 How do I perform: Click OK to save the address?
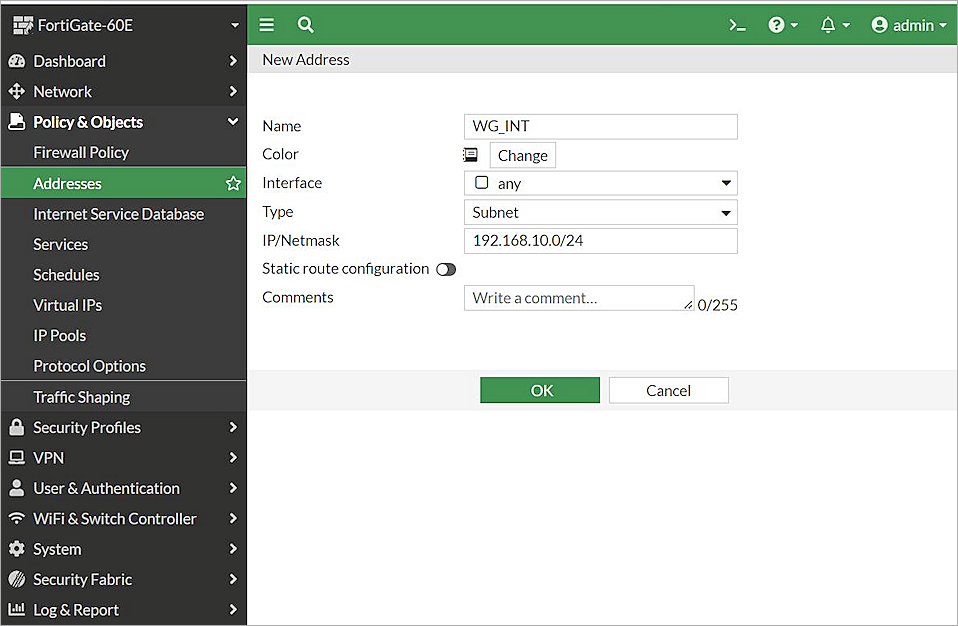[540, 390]
